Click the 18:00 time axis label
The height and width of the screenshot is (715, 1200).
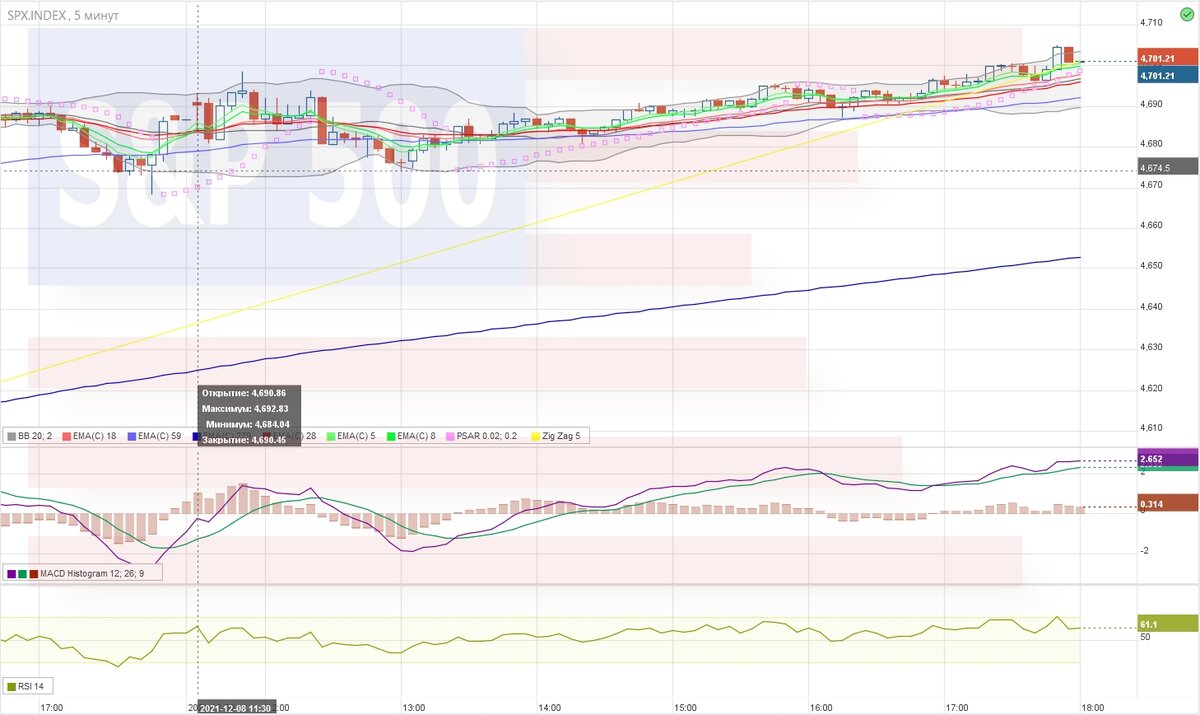tap(1093, 707)
